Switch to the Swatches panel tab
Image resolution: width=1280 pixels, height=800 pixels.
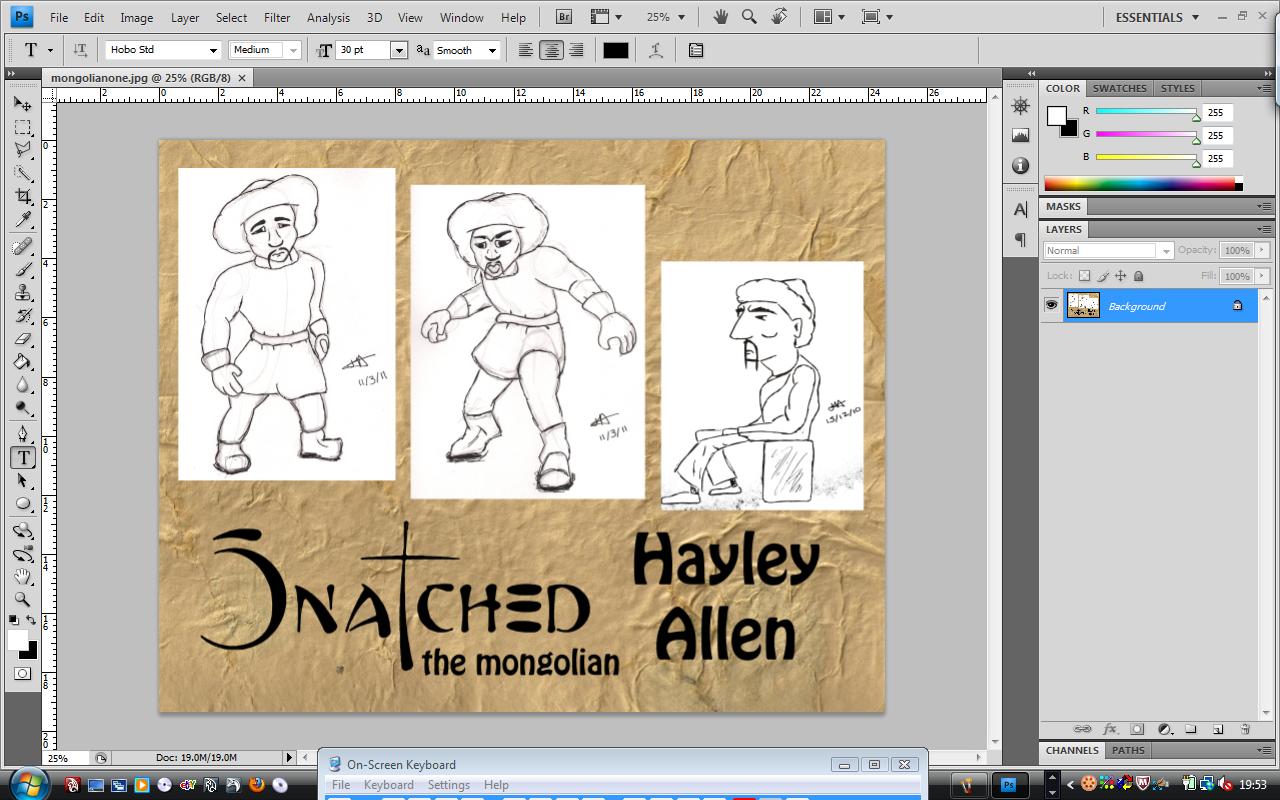[x=1119, y=88]
